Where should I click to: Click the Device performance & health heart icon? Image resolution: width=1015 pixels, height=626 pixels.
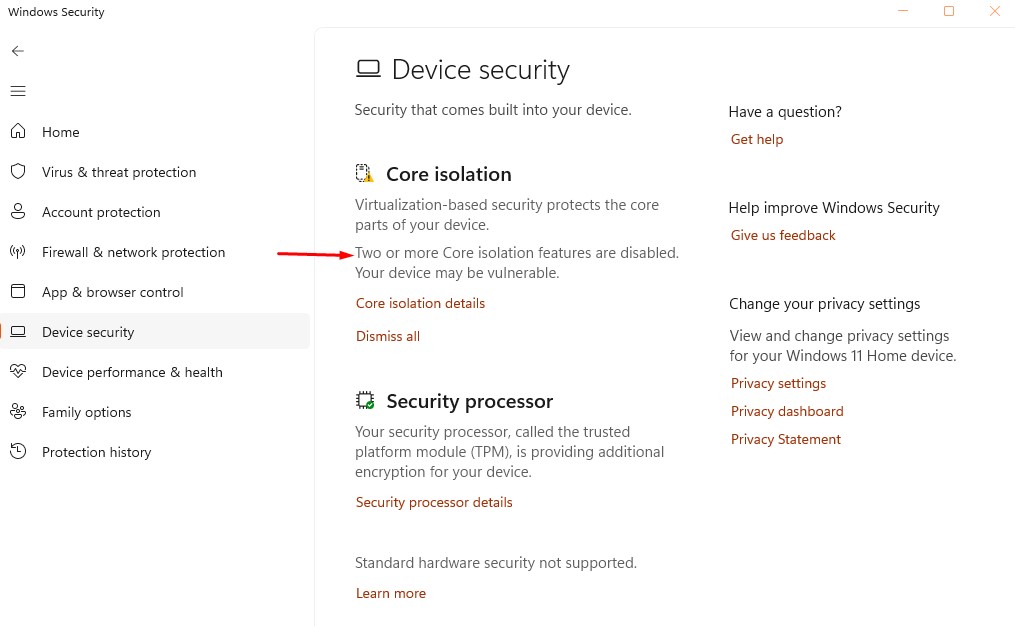[17, 372]
